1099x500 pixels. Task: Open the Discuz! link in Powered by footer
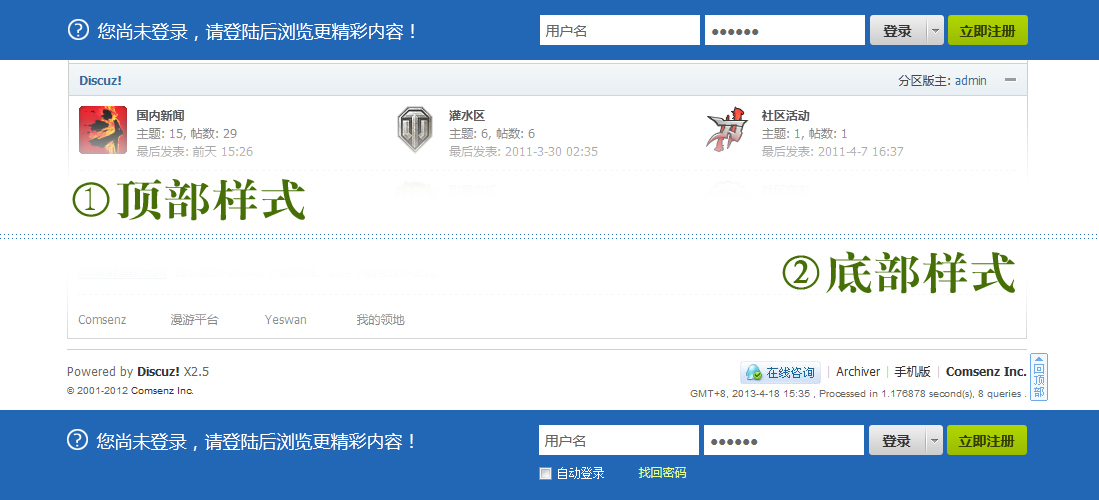[x=158, y=372]
